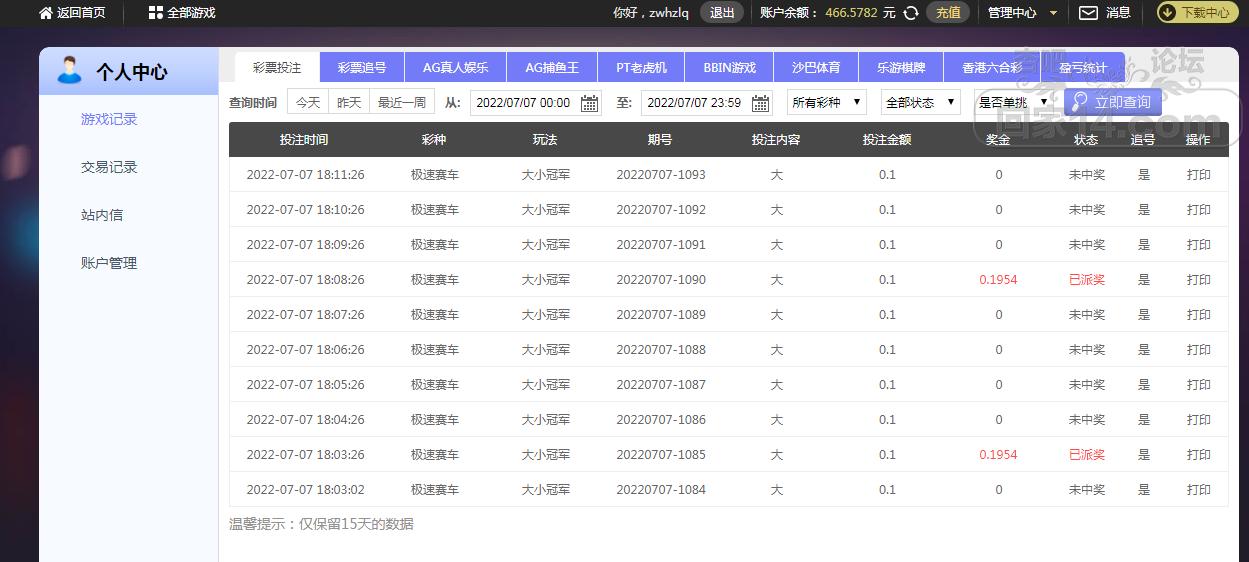Switch to the 彩票追号 tab
1249x562 pixels.
click(x=362, y=68)
